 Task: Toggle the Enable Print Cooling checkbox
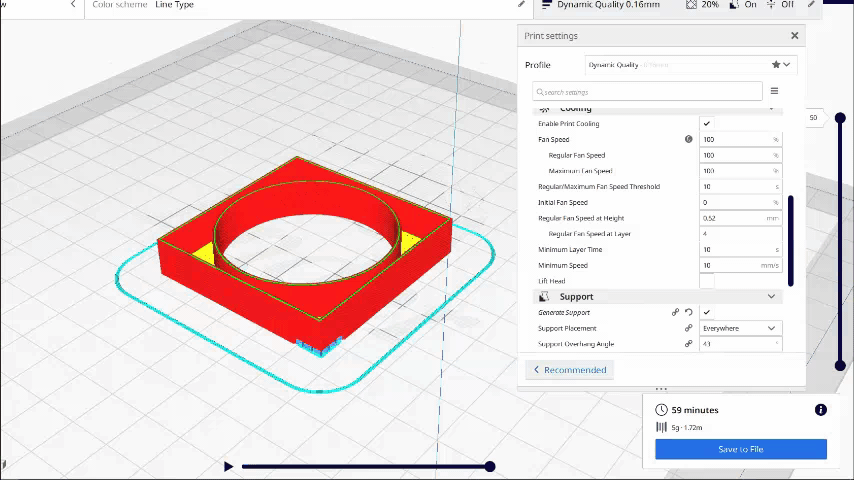click(x=707, y=124)
